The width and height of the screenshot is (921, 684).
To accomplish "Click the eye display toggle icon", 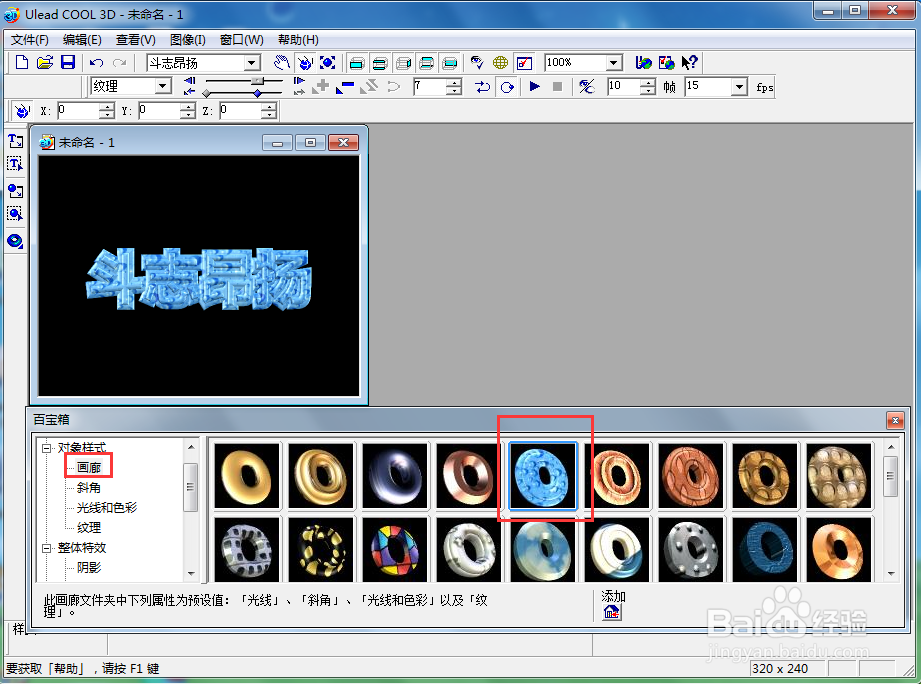I will pyautogui.click(x=477, y=62).
